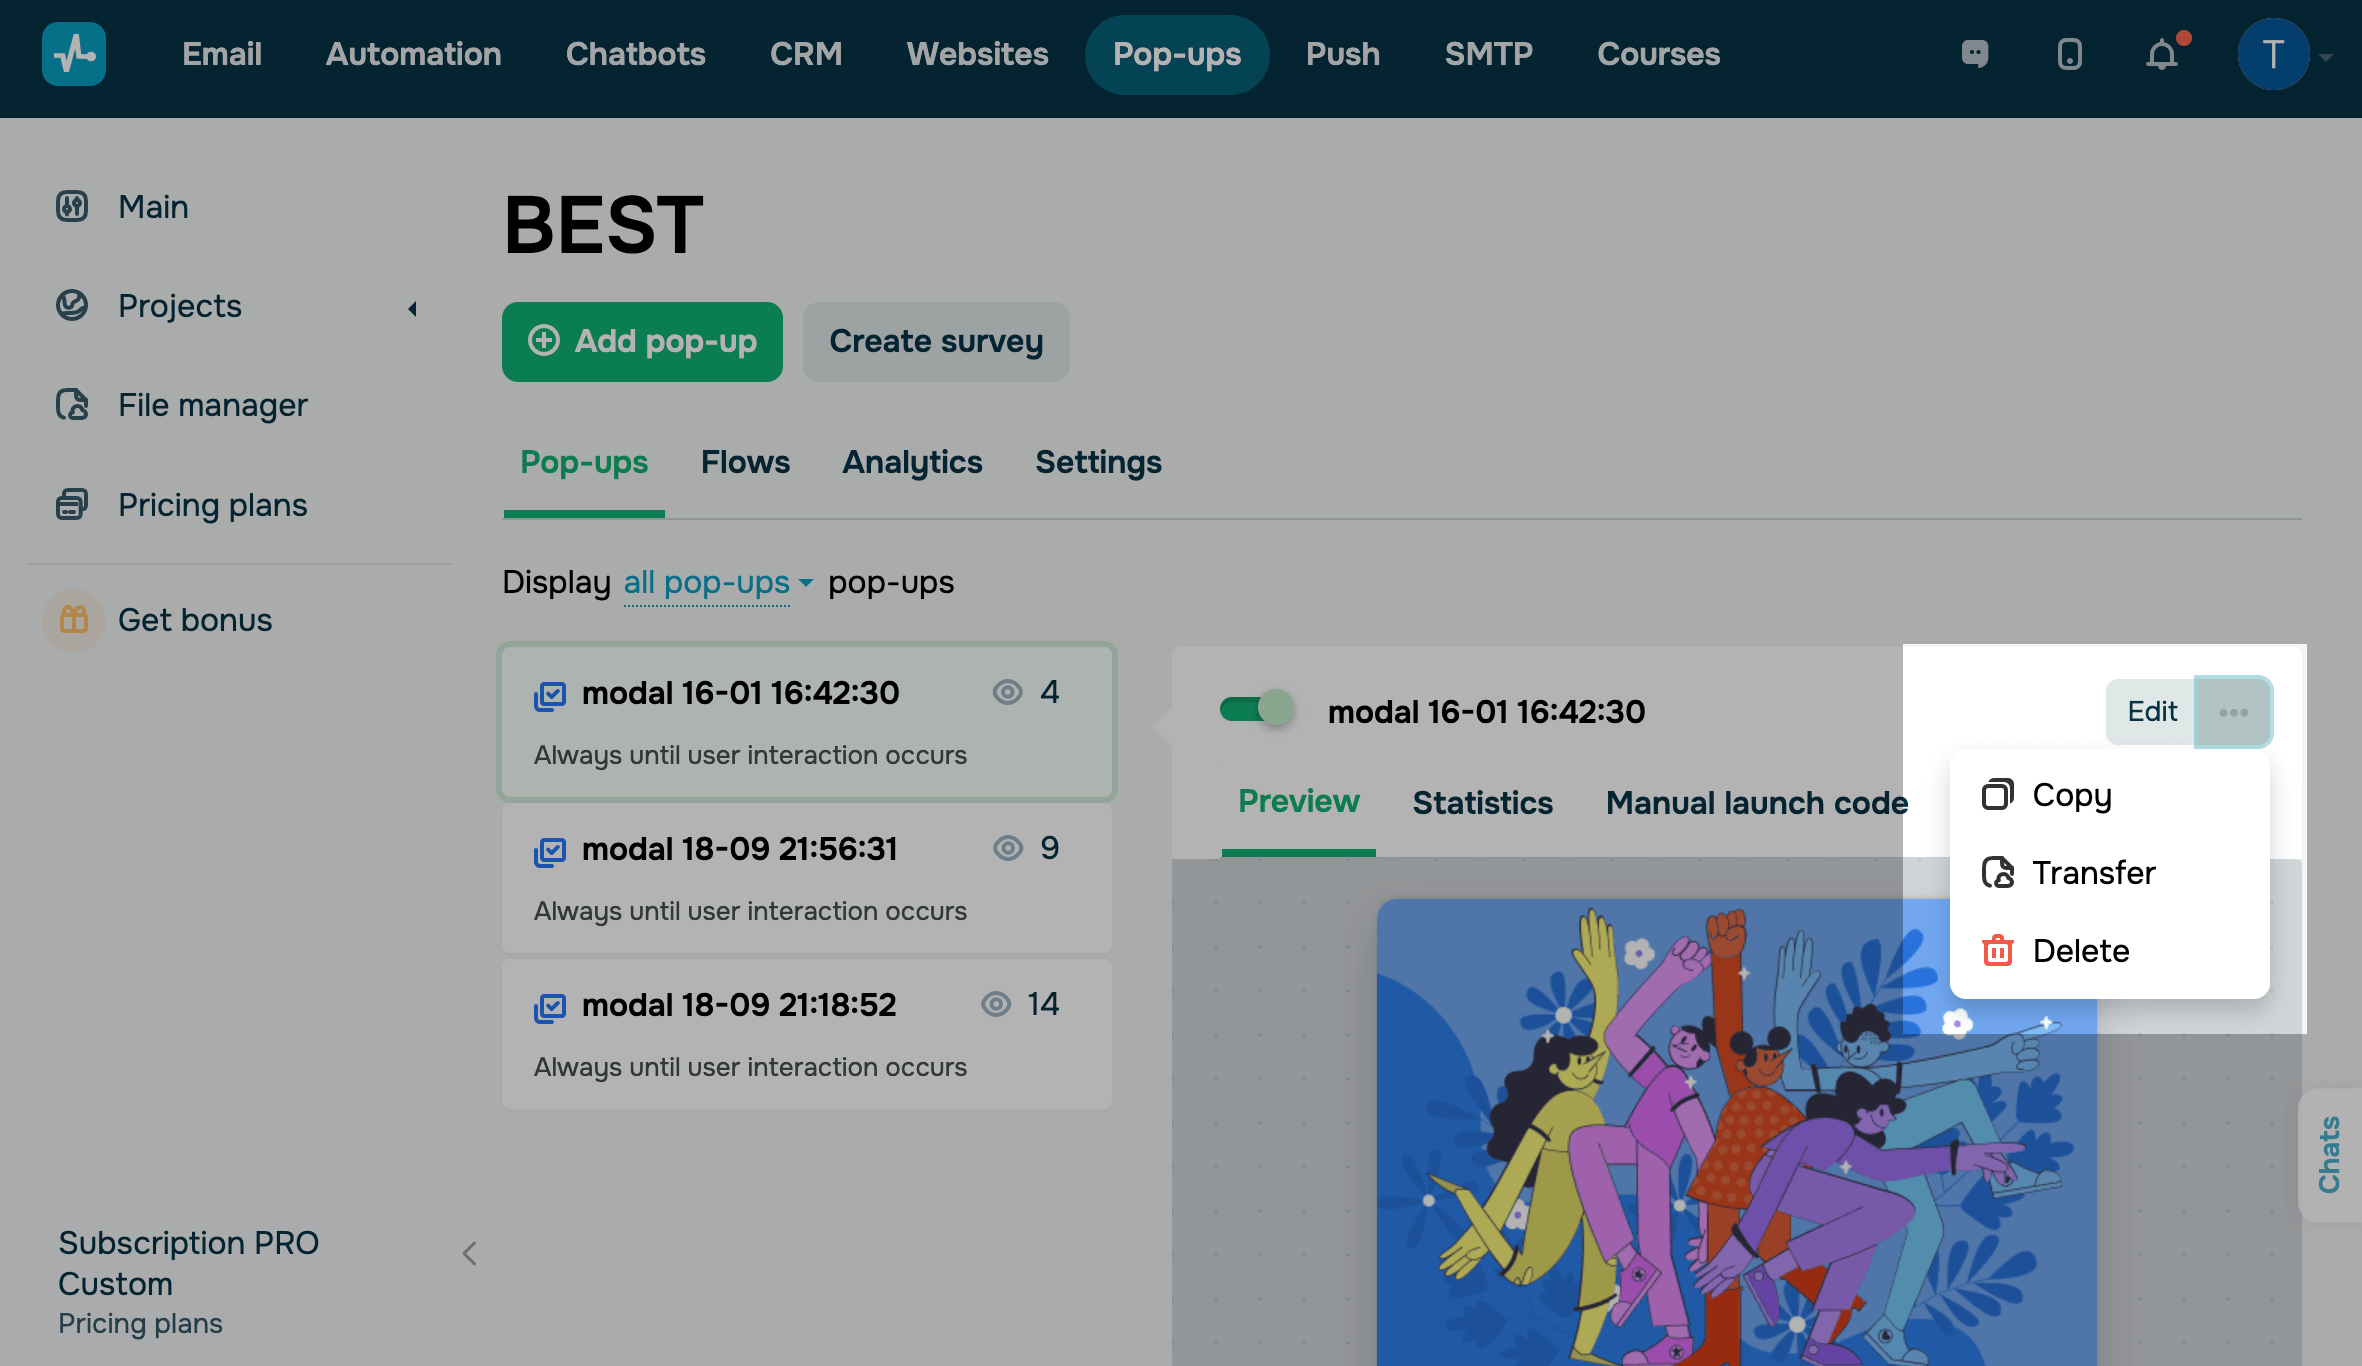Click the Create survey button
Screen dimensions: 2362x1366
pyautogui.click(x=936, y=341)
